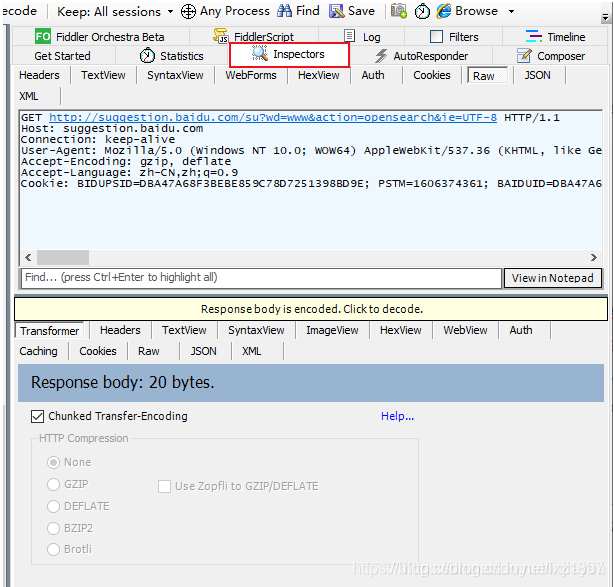
Task: Click the Any Process crosshair icon
Action: tap(188, 11)
